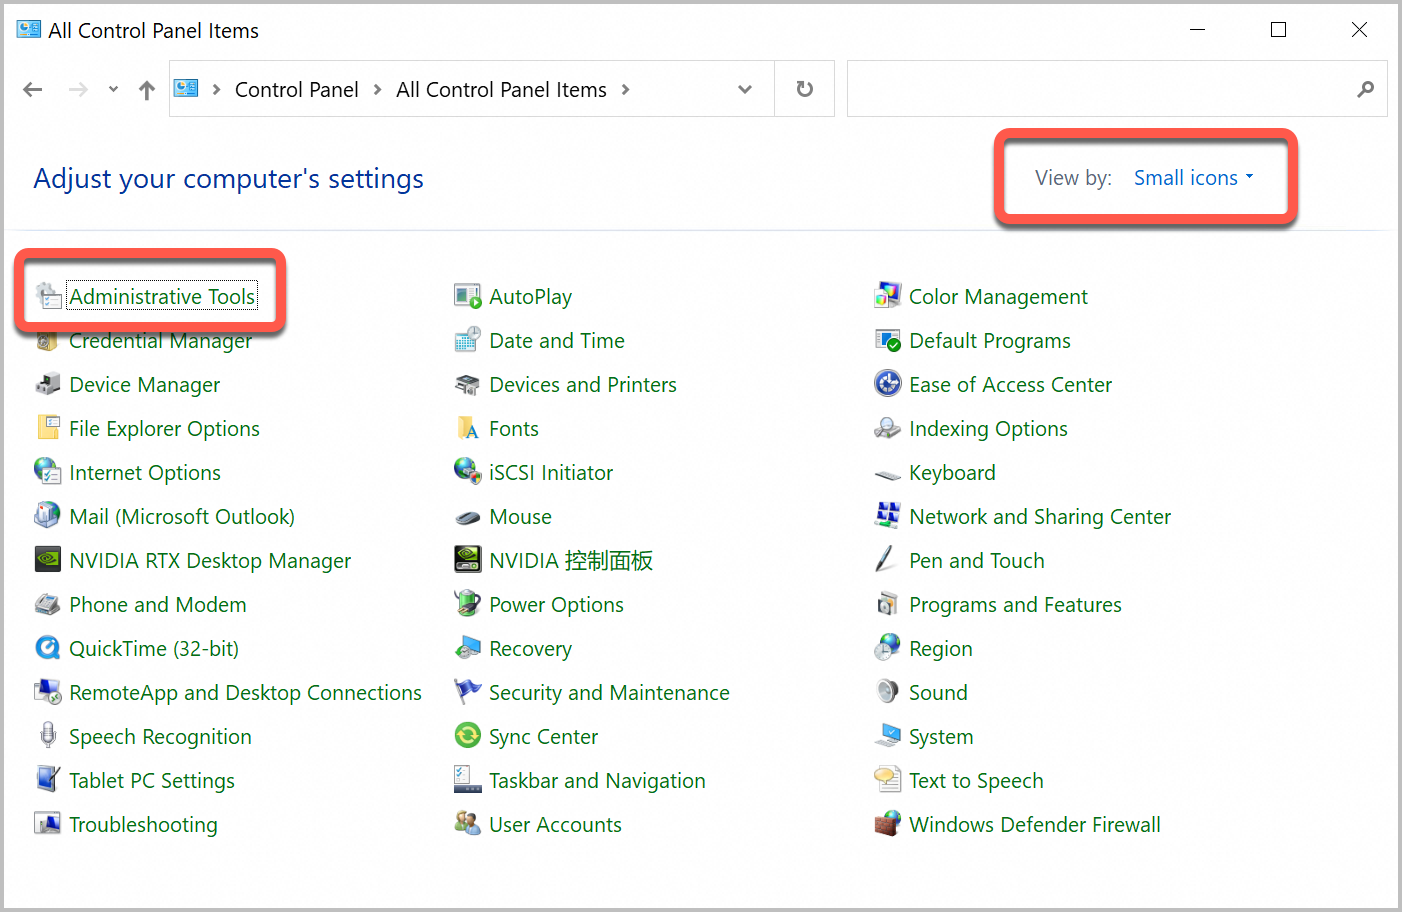Click the Mail (Microsoft Outlook) icon
Screen dimensions: 1402x912
coord(48,516)
